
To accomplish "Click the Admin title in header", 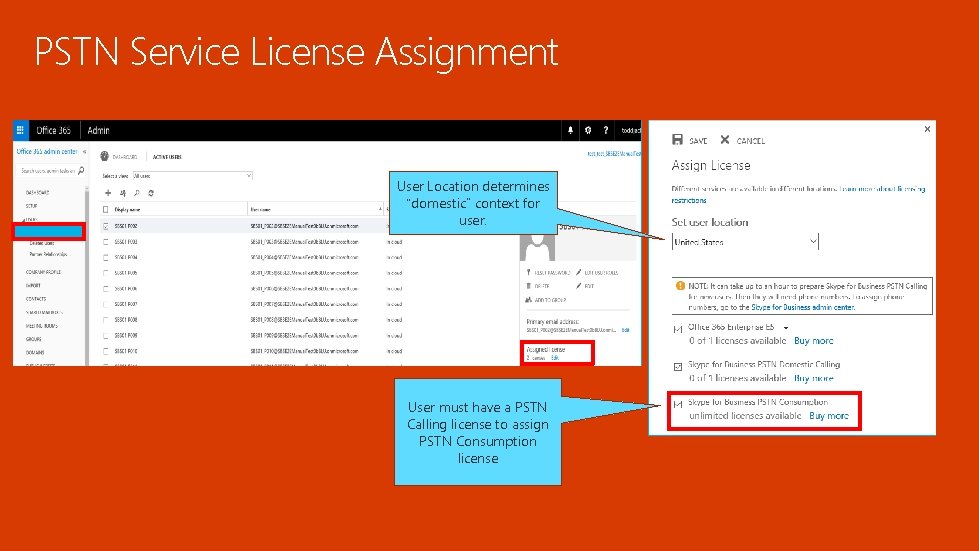I will tap(98, 130).
